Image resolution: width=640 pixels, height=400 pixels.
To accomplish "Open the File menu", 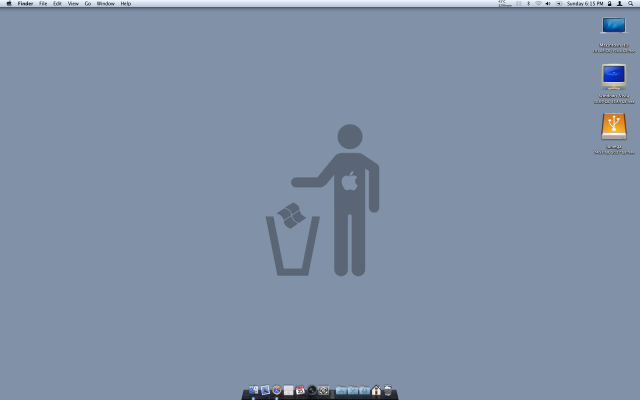I will (43, 3).
